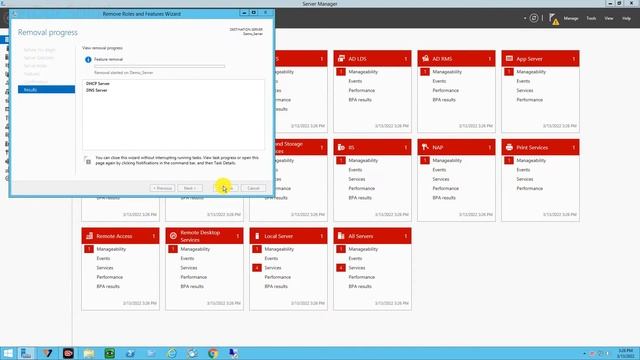The height and width of the screenshot is (360, 640).
Task: Click the All Servers tile icon
Action: pos(341,236)
